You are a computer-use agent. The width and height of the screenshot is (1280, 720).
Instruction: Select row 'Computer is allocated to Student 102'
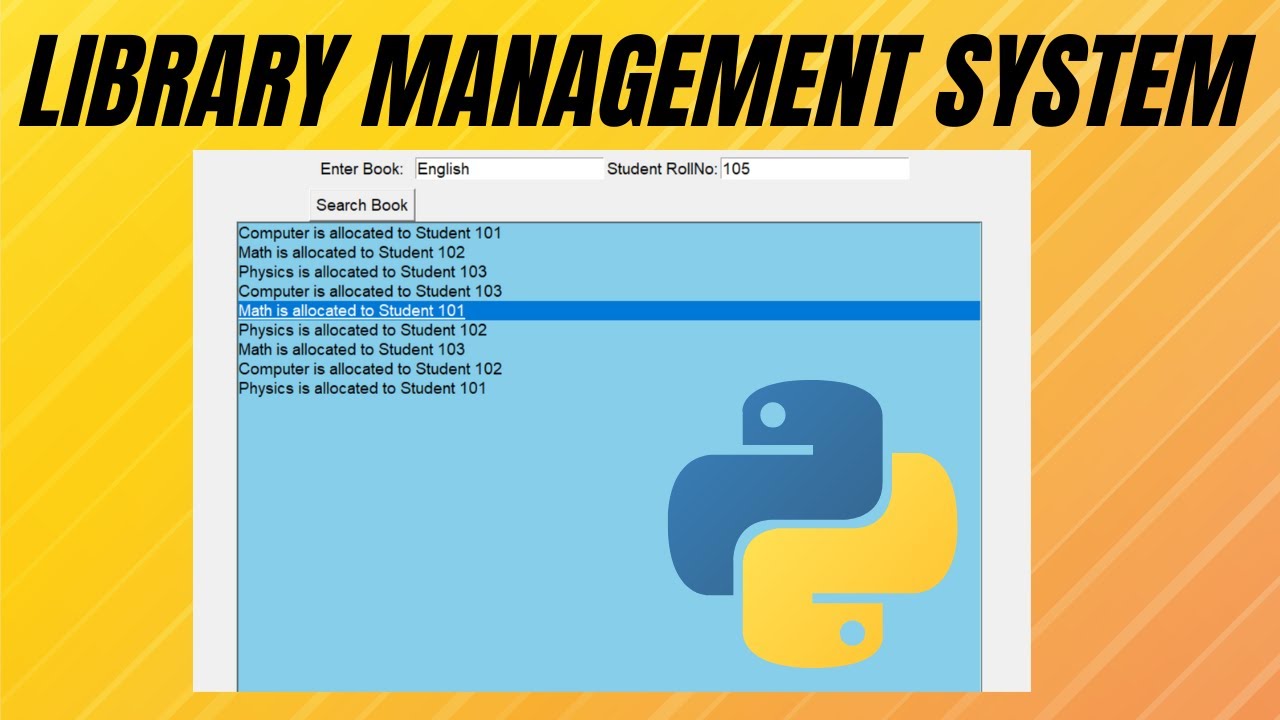[x=609, y=369]
